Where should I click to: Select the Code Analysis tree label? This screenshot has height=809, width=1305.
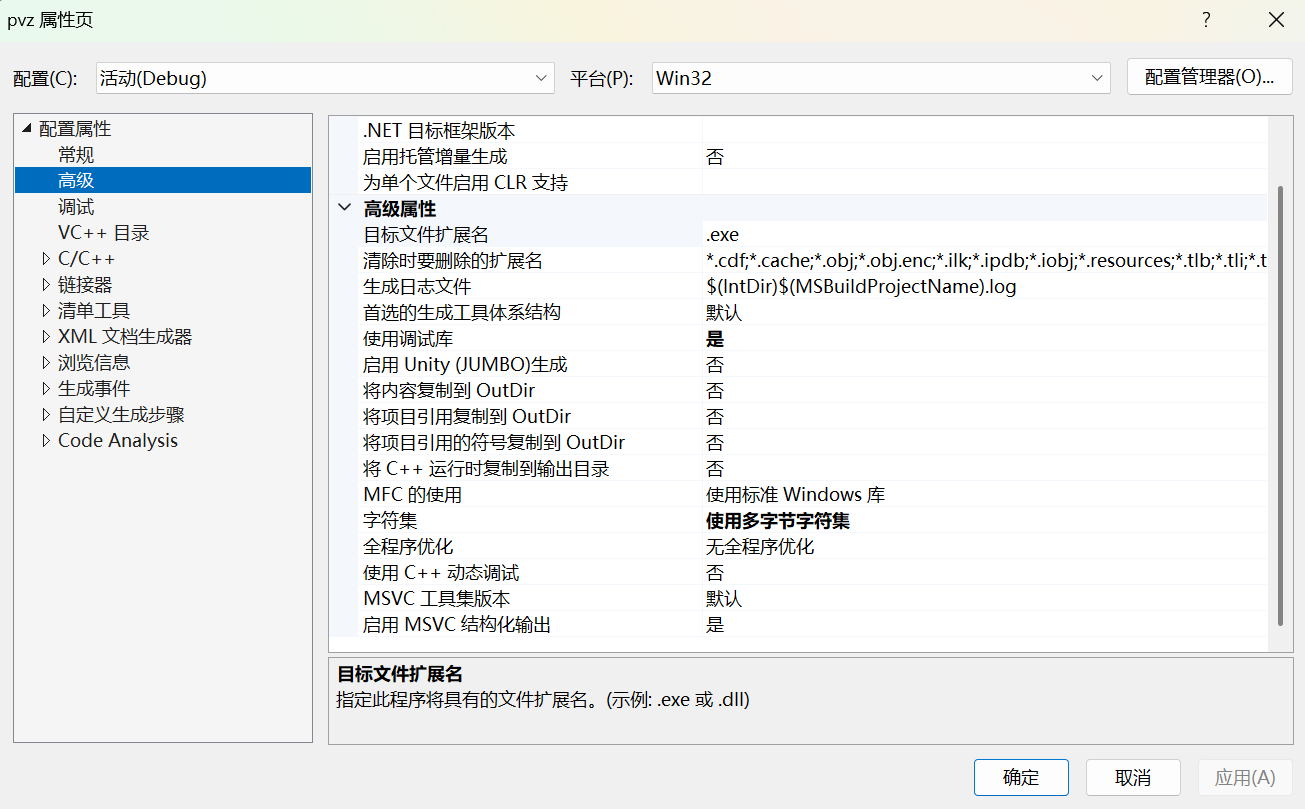(x=118, y=441)
